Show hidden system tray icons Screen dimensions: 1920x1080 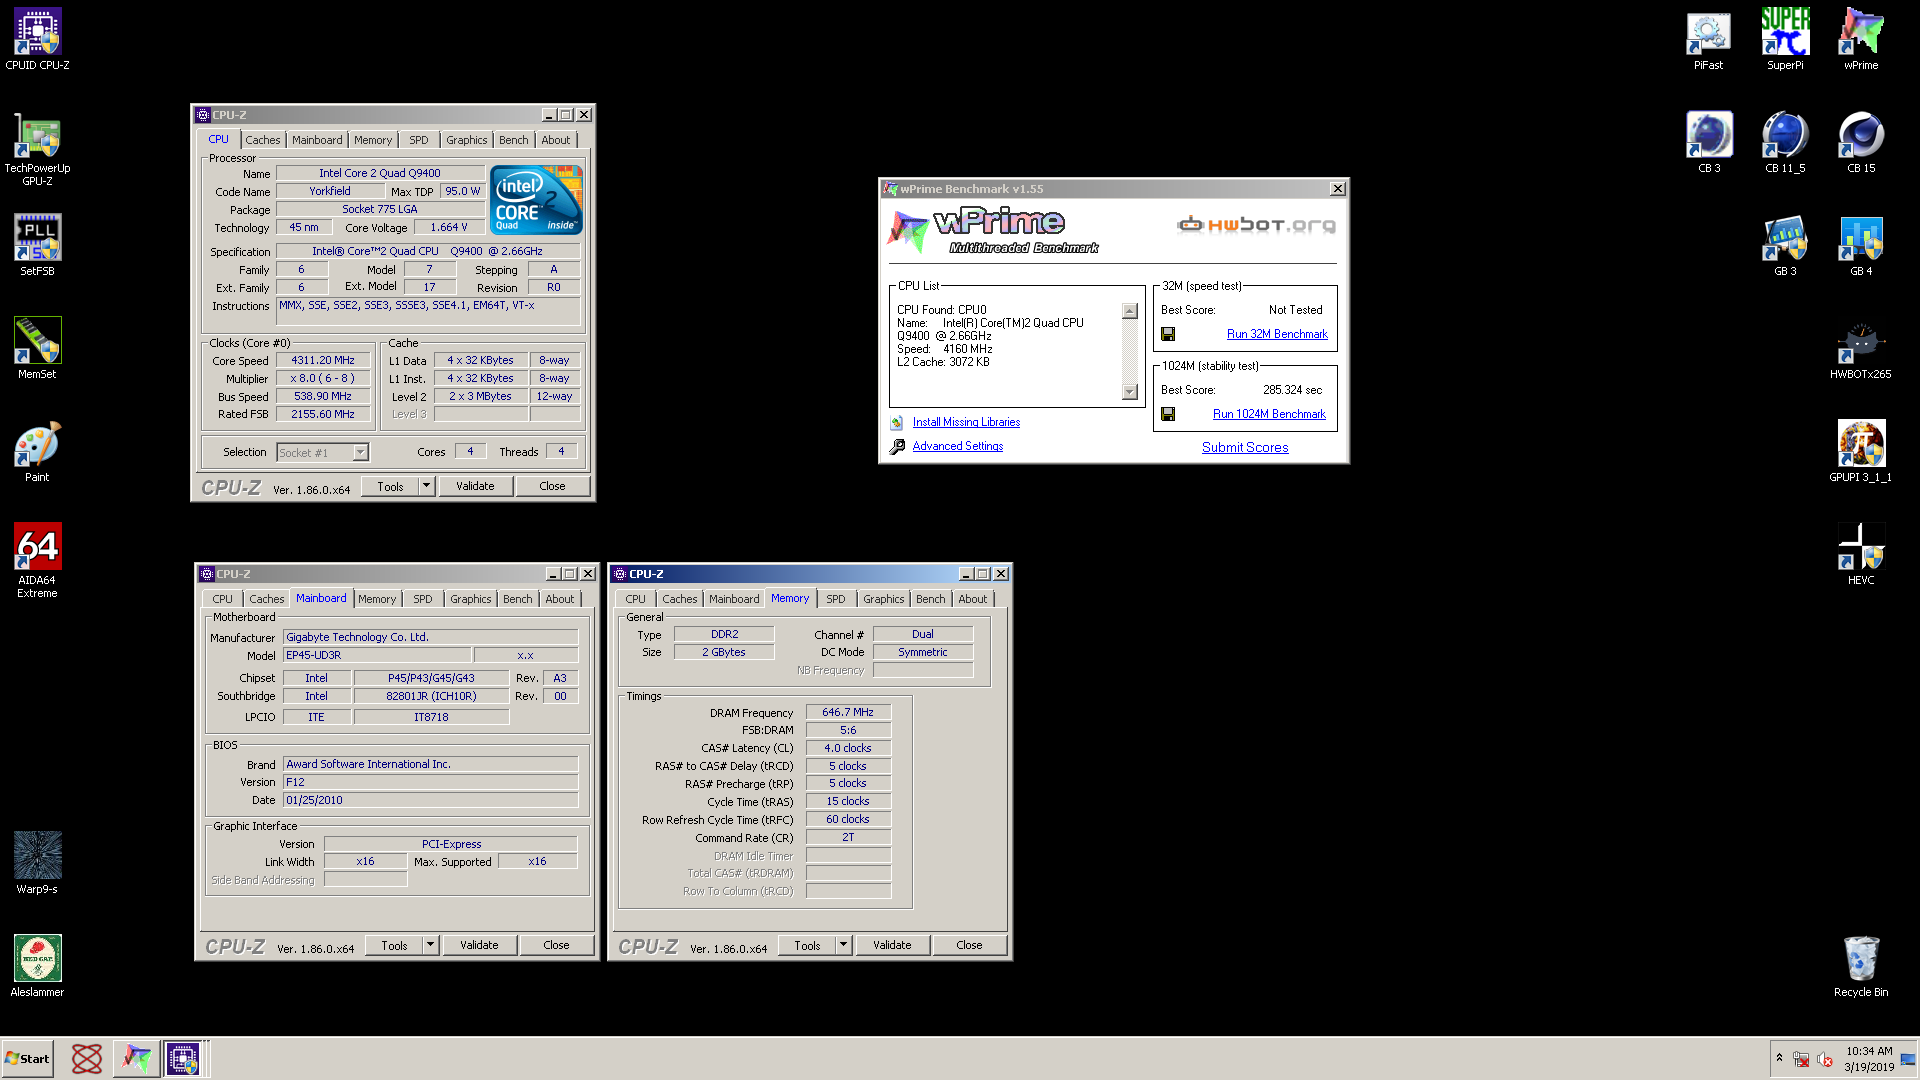(x=1779, y=1057)
